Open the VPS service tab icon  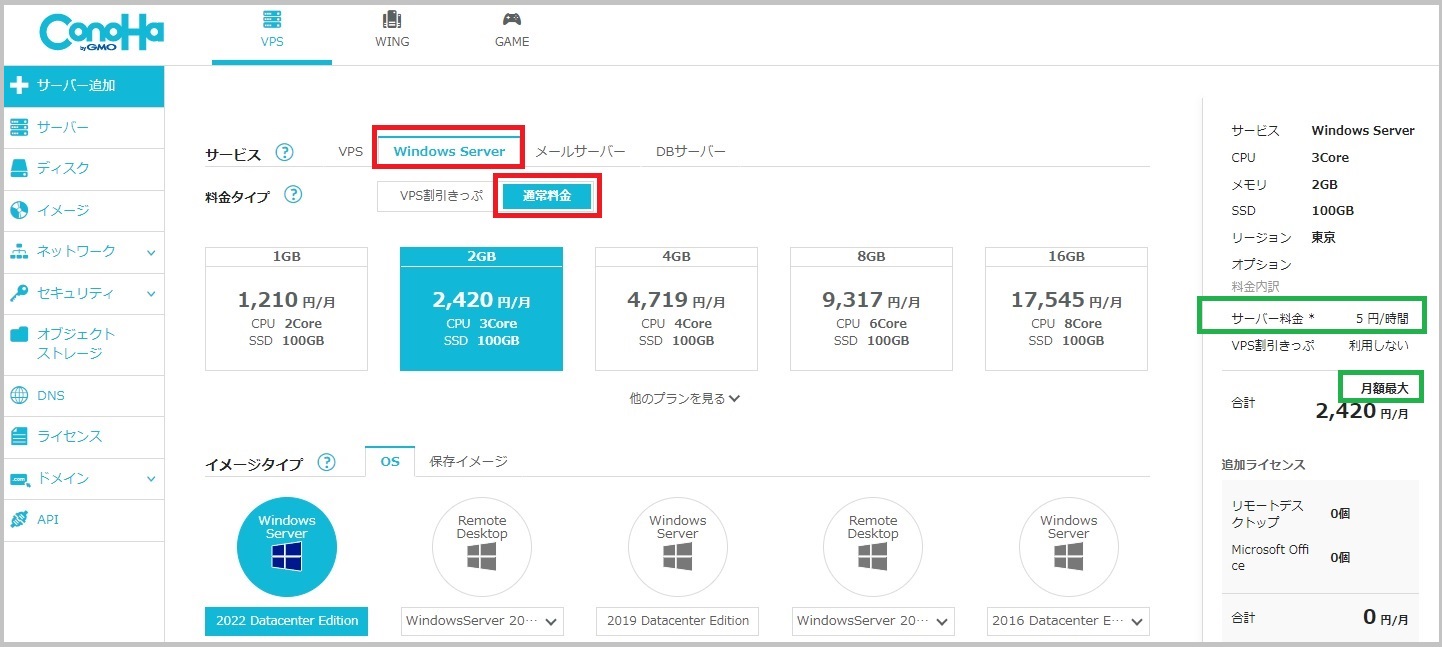point(271,19)
